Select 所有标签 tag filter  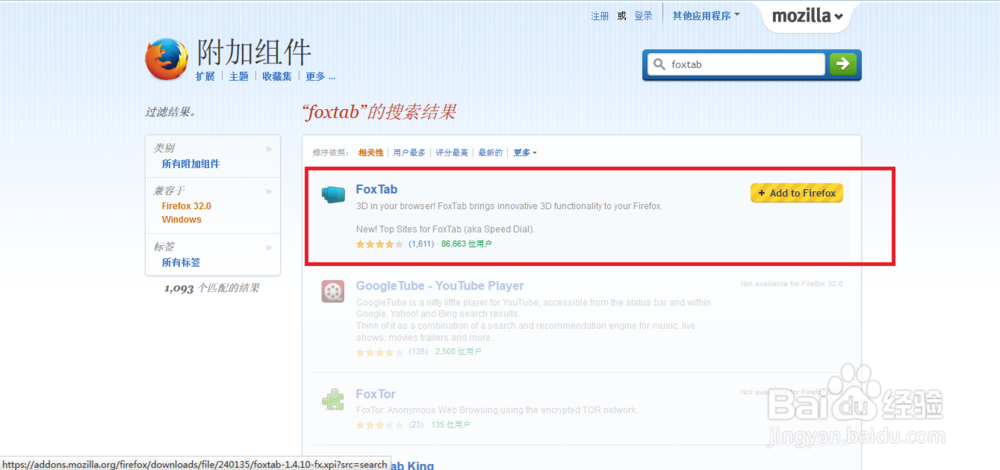point(181,262)
